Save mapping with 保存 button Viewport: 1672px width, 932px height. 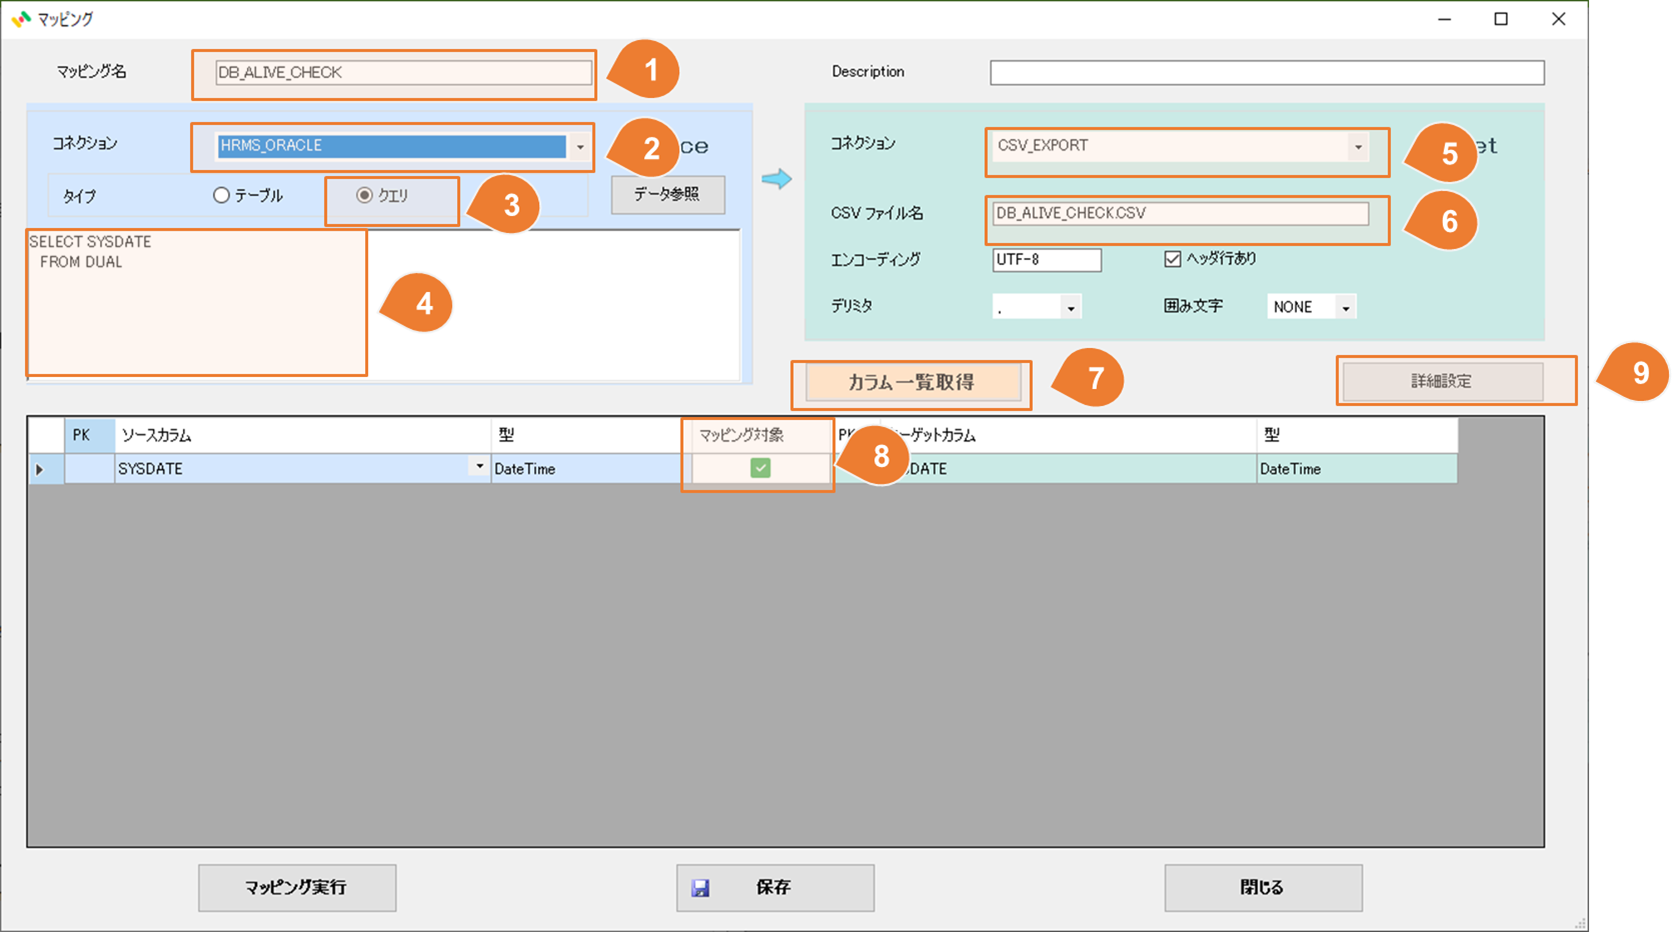(775, 888)
